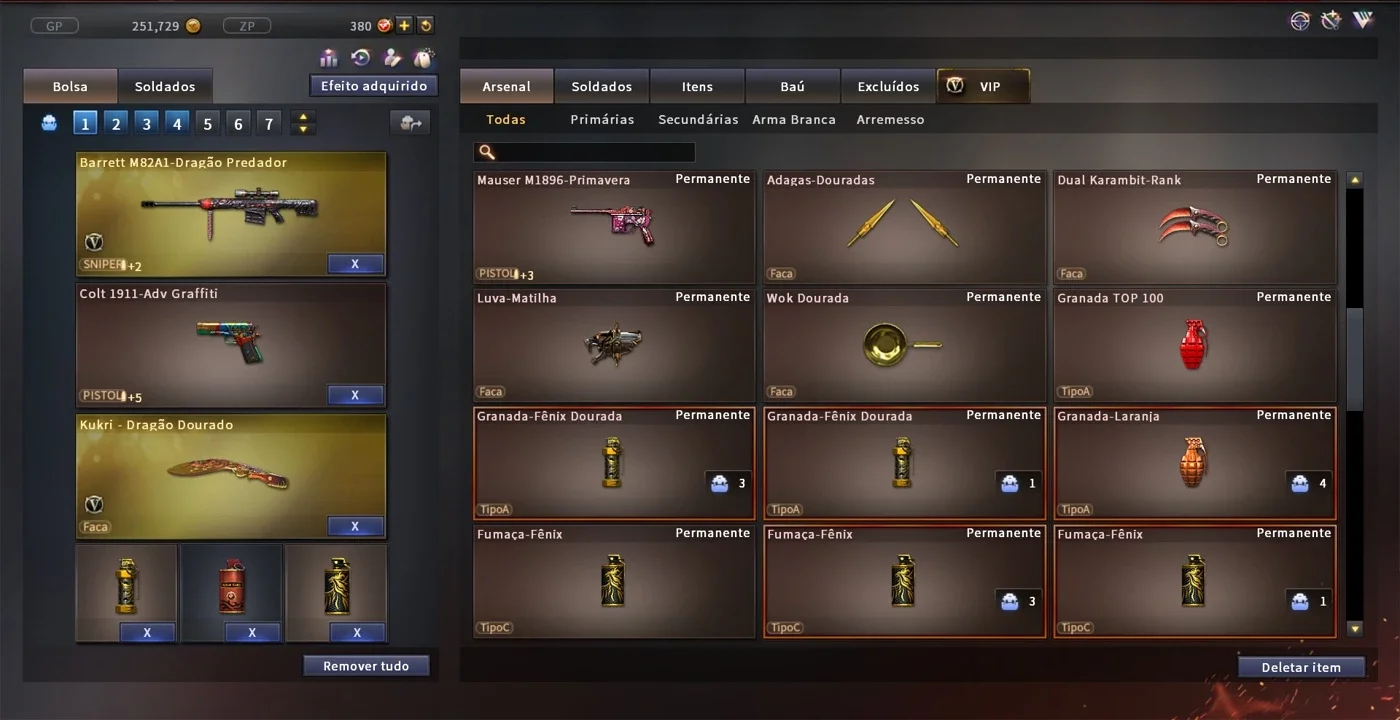Filter weapons by Arma Branca
The width and height of the screenshot is (1400, 720).
[x=794, y=119]
